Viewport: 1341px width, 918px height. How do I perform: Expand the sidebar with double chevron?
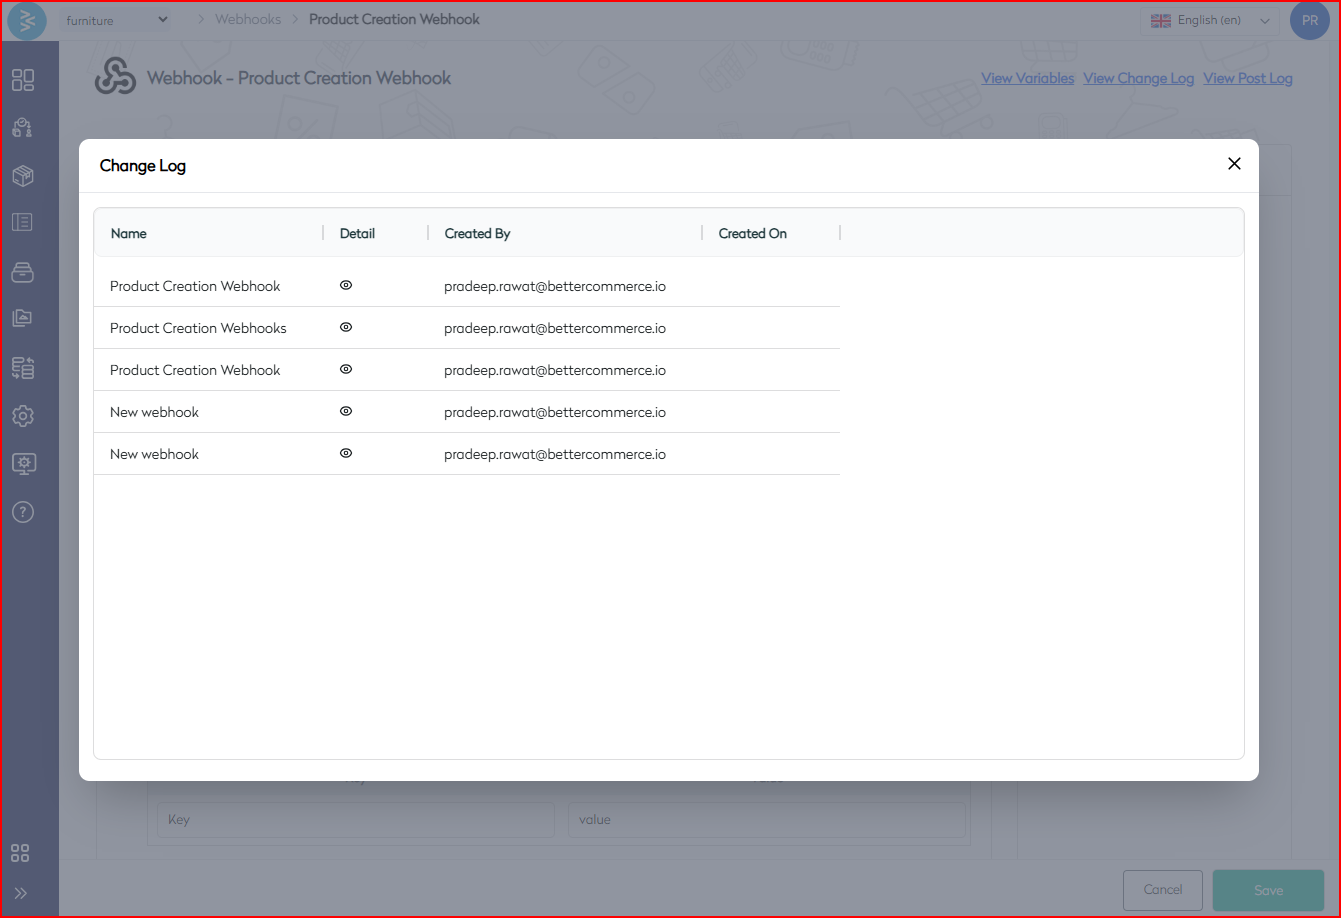coord(20,893)
